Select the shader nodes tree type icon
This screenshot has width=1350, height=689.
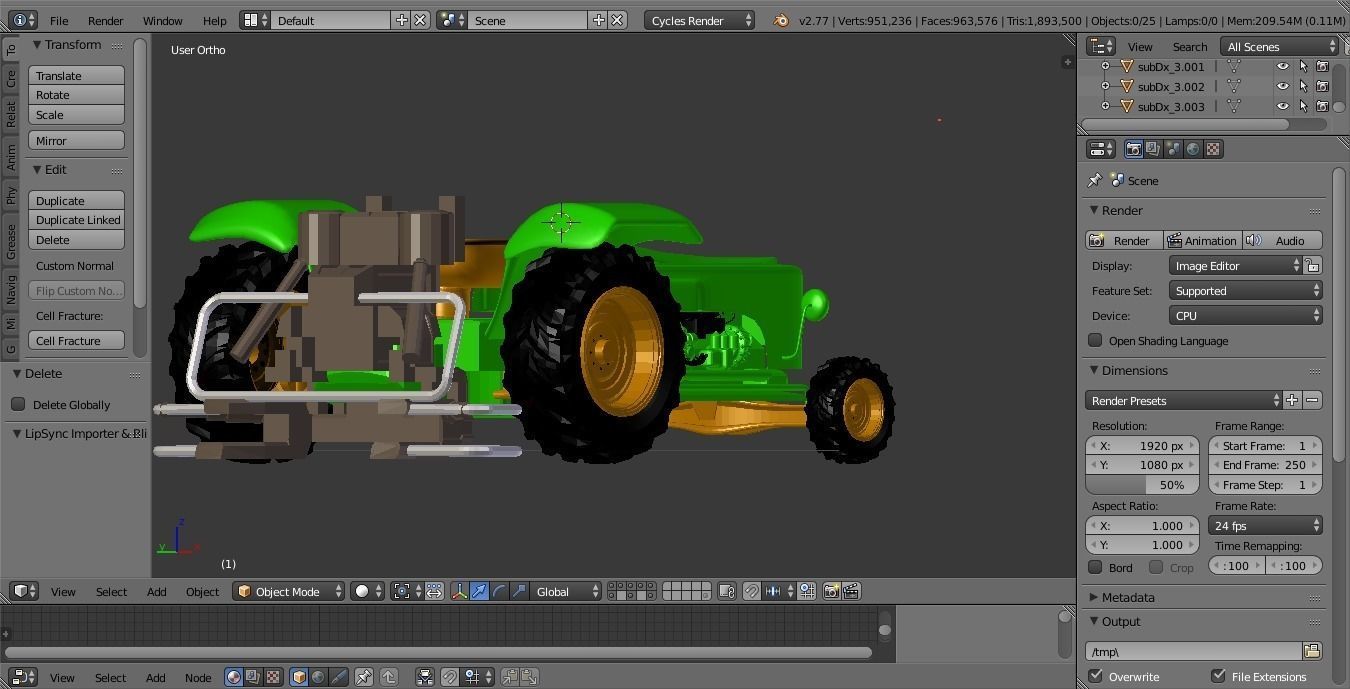pos(233,677)
